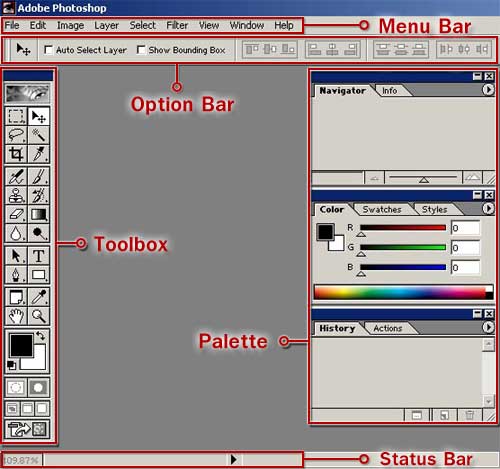Select the Move tool in toolbox

(x=39, y=116)
